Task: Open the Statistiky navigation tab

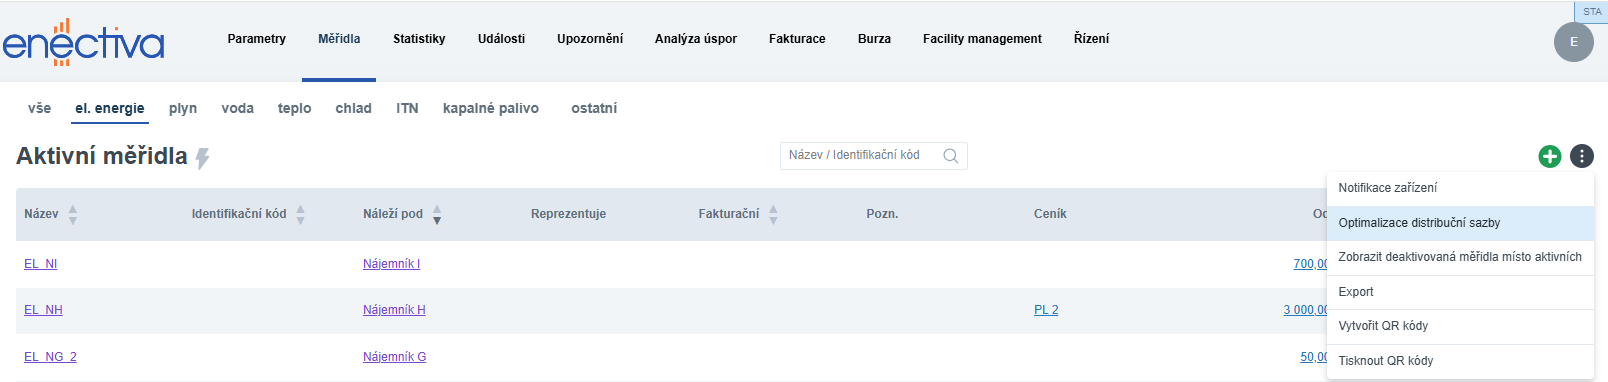Action: tap(419, 39)
